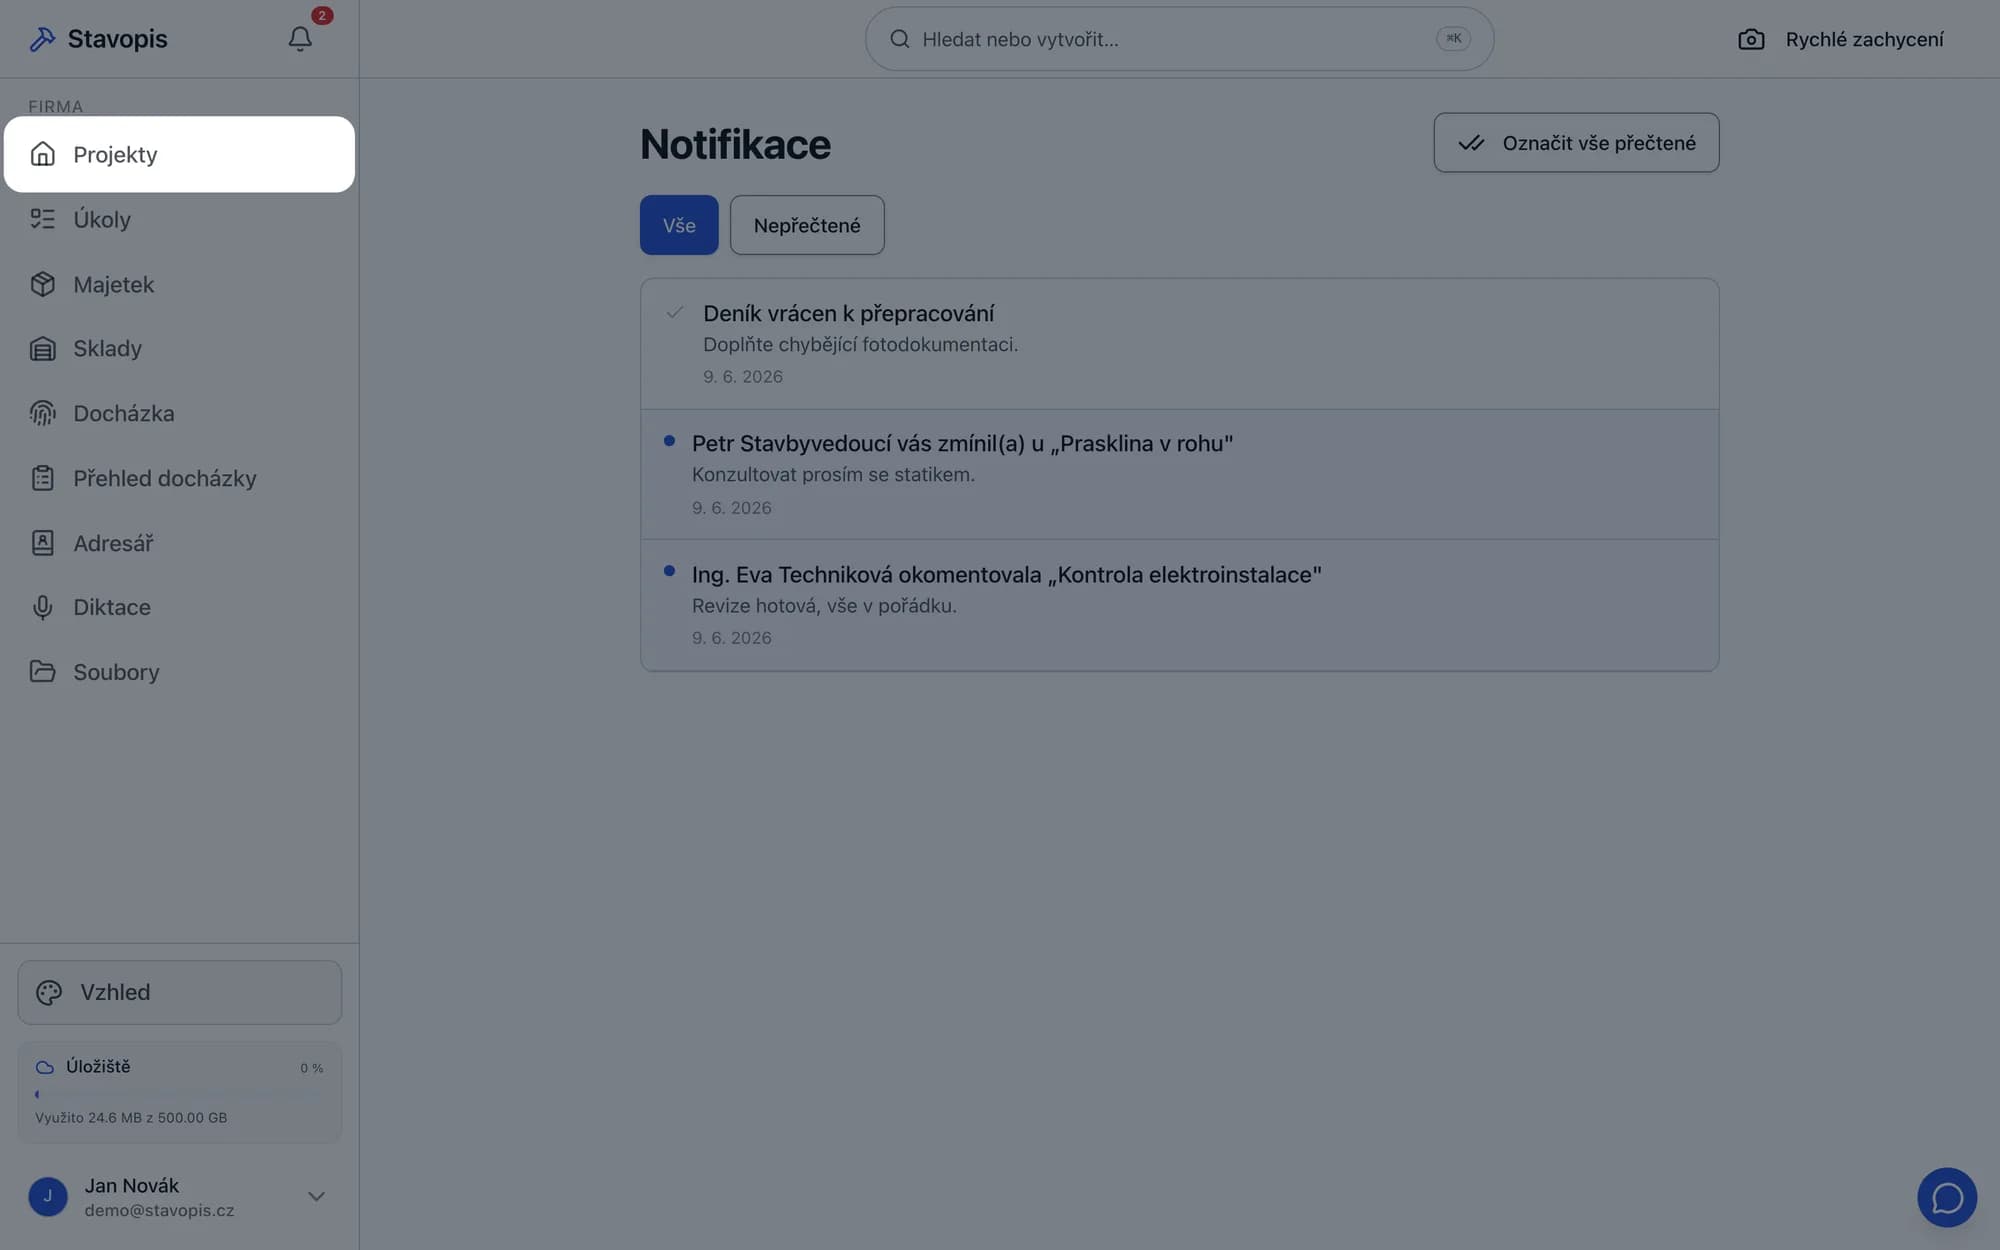Image resolution: width=2000 pixels, height=1250 pixels.
Task: Click text Konzultovat prosím se statikem
Action: click(x=833, y=475)
